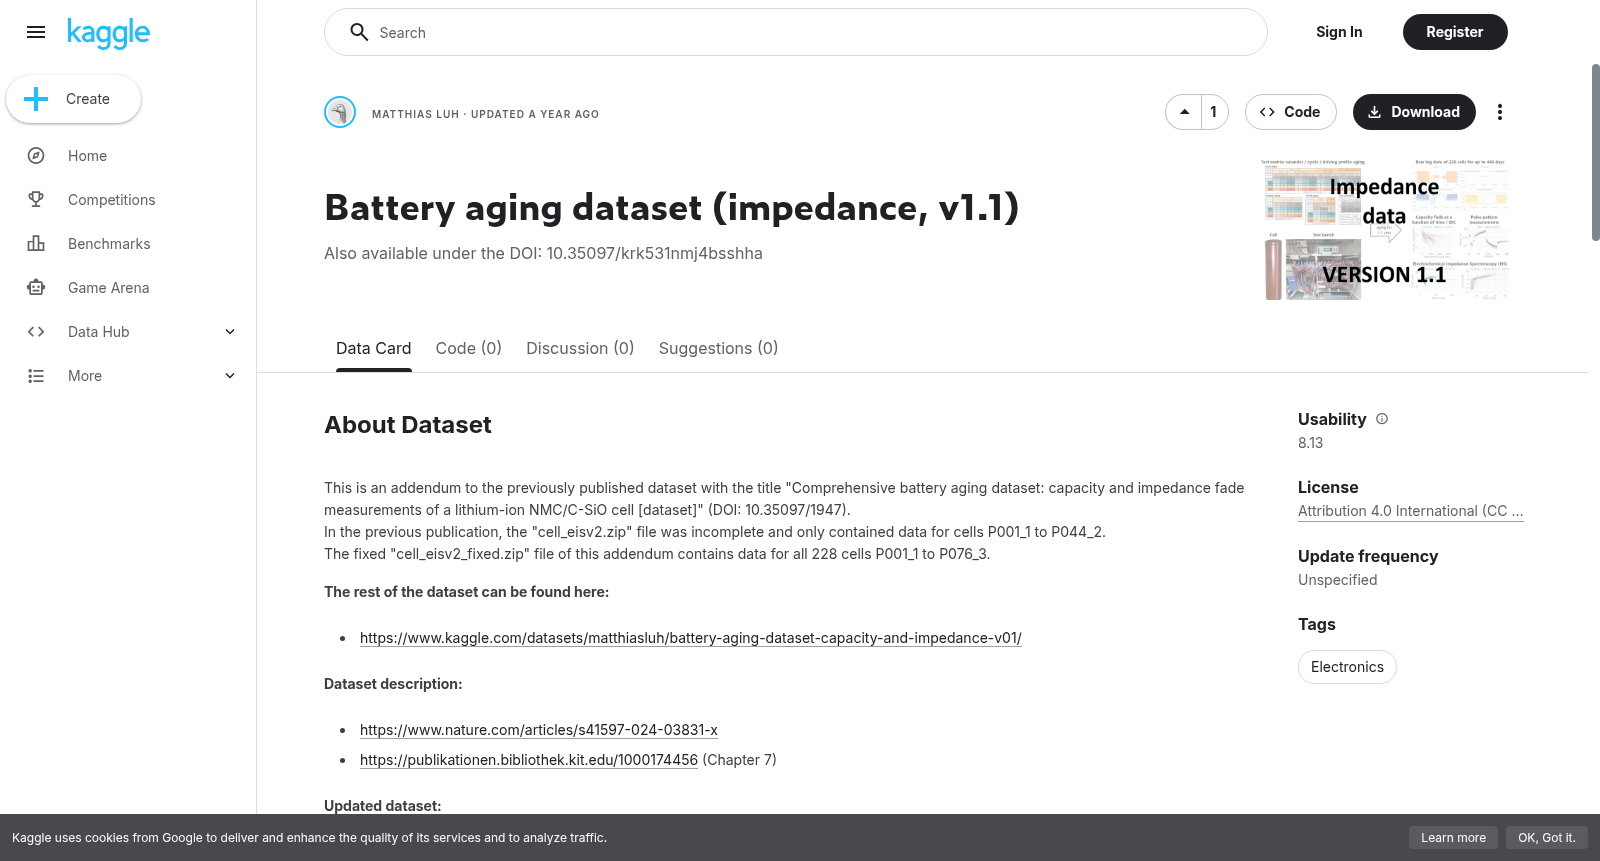
Task: Open Game Arena robot icon
Action: (x=36, y=288)
